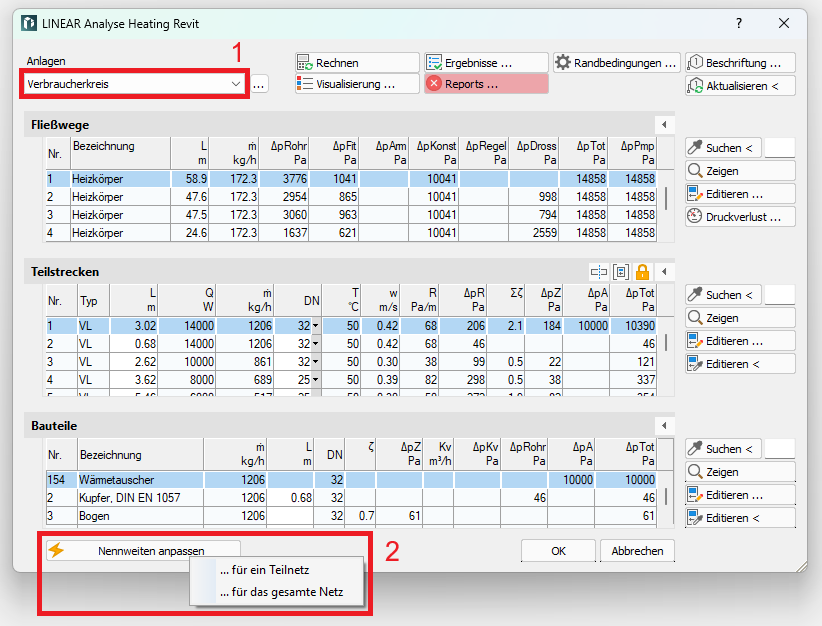Click the list icon beside the Teilstrecken lock
This screenshot has height=626, width=822.
(x=621, y=271)
